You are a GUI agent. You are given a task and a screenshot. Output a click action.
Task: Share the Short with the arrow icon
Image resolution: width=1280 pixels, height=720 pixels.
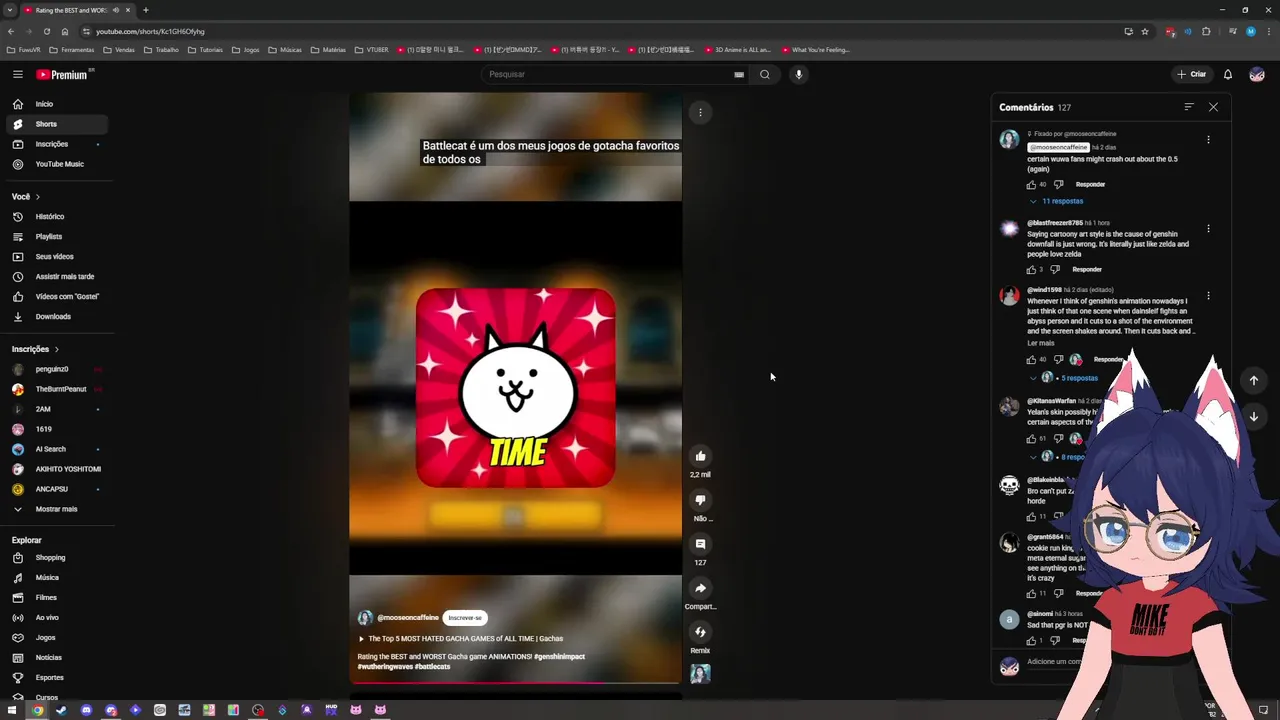pos(700,588)
